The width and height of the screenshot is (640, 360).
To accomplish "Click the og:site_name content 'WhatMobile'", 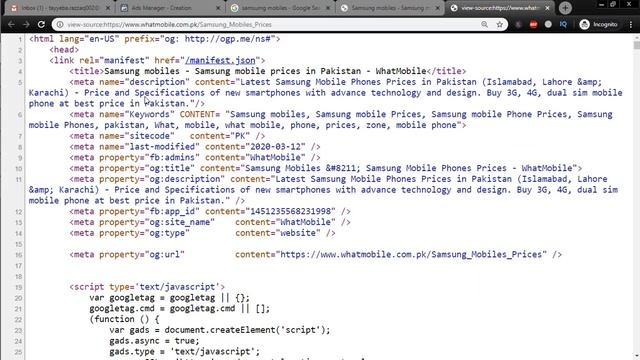I will pos(305,222).
